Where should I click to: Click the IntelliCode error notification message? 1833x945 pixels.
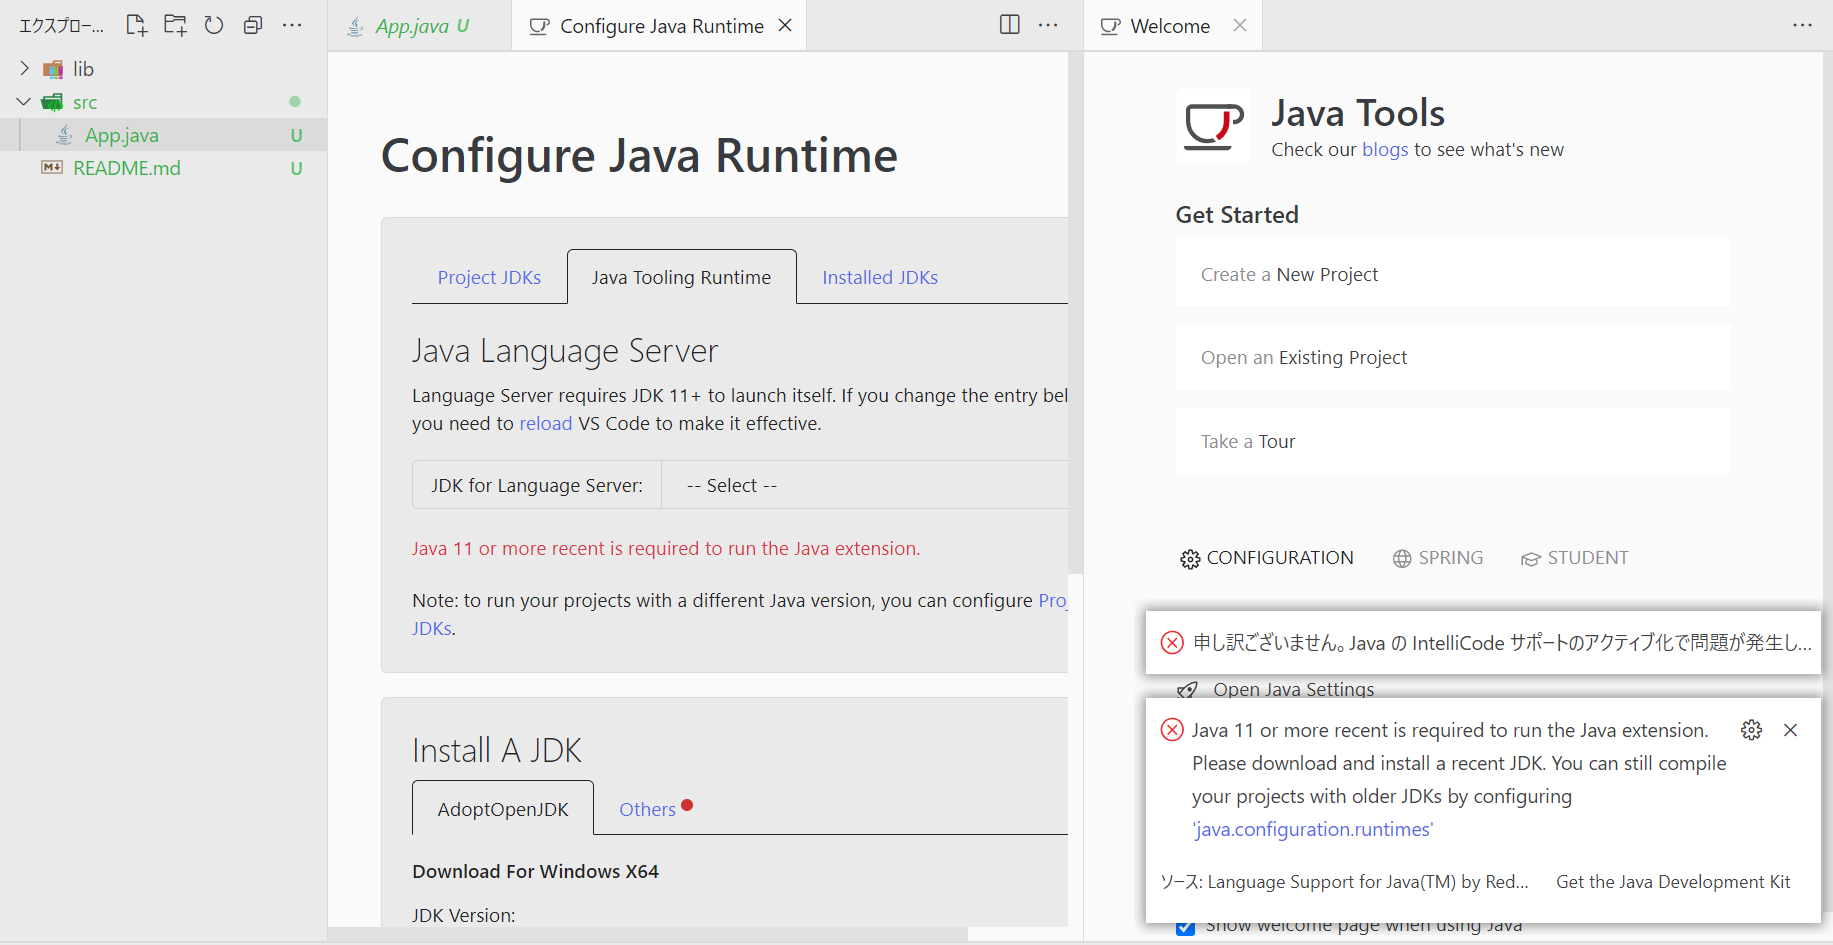coord(1502,642)
